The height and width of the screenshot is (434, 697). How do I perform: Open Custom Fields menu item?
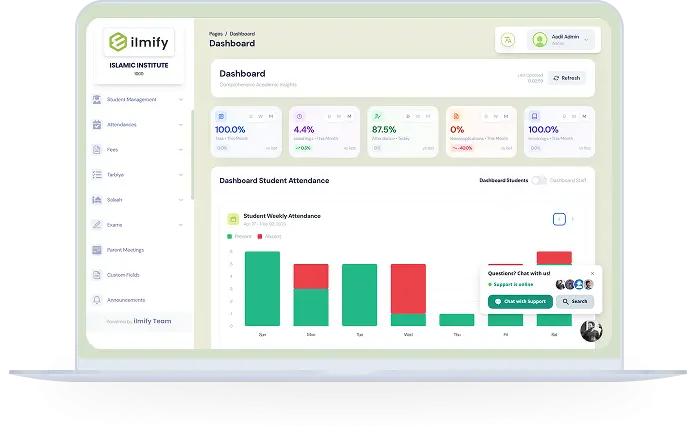[x=138, y=275]
